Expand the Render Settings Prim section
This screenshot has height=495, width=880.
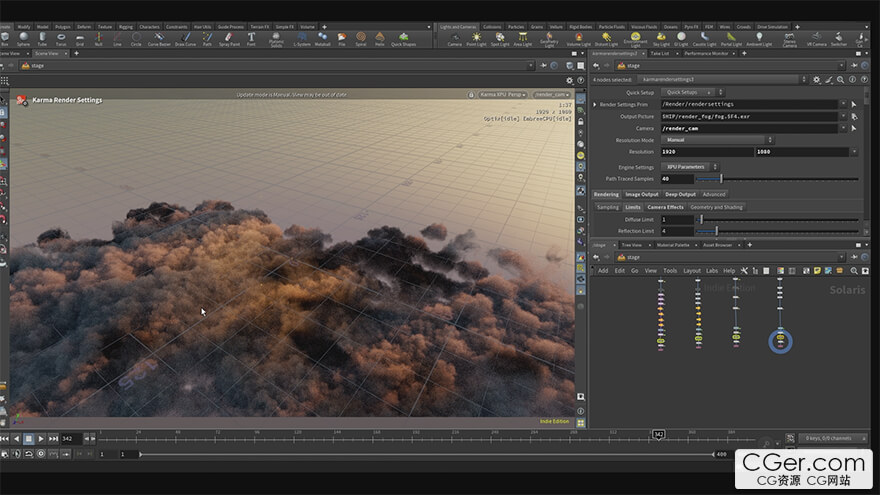click(596, 104)
